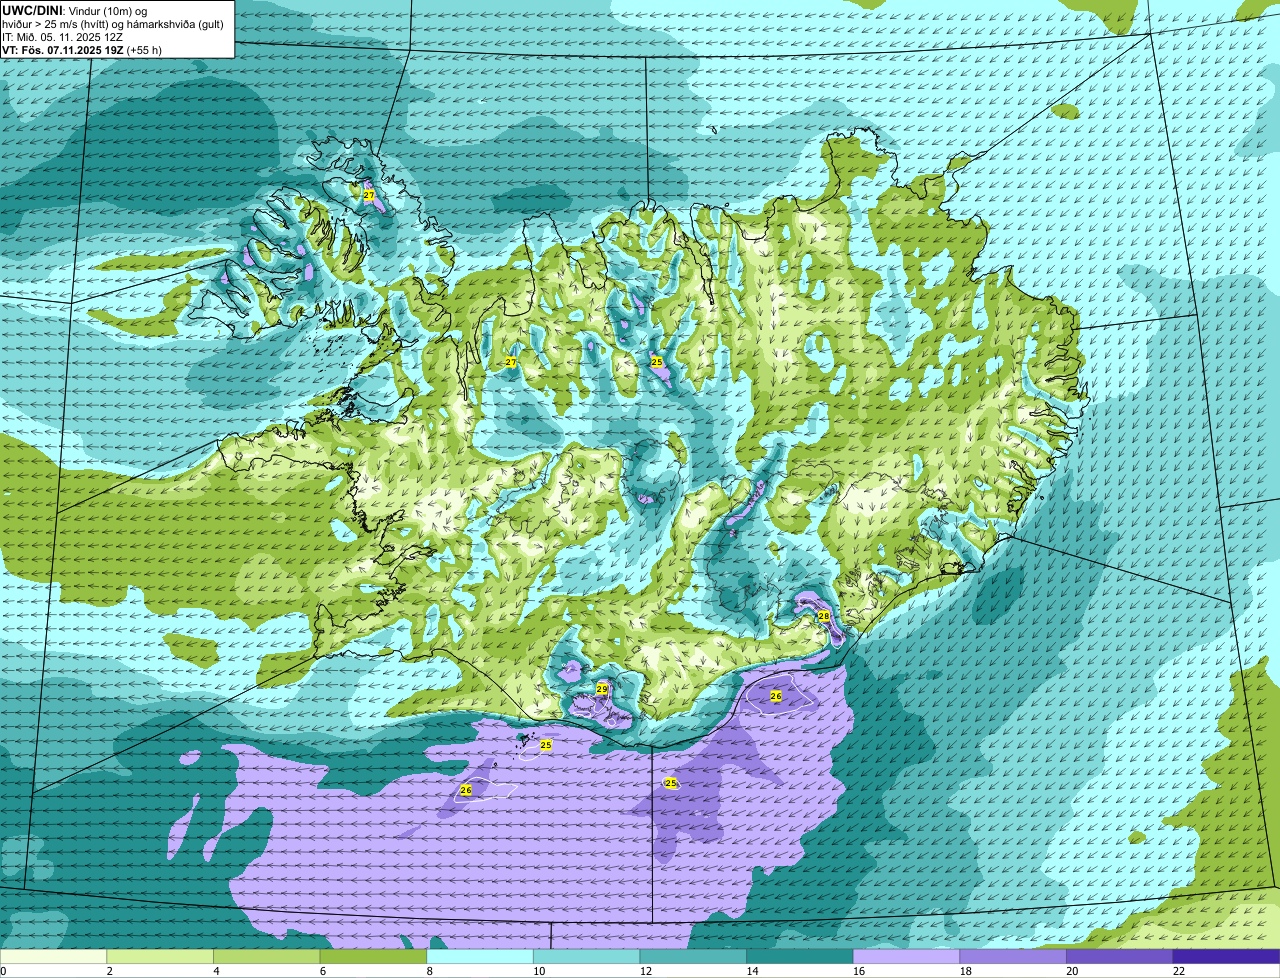Image resolution: width=1280 pixels, height=978 pixels.
Task: Click the pale yellow 0–2 m/s legend swatch
Action: [53, 957]
